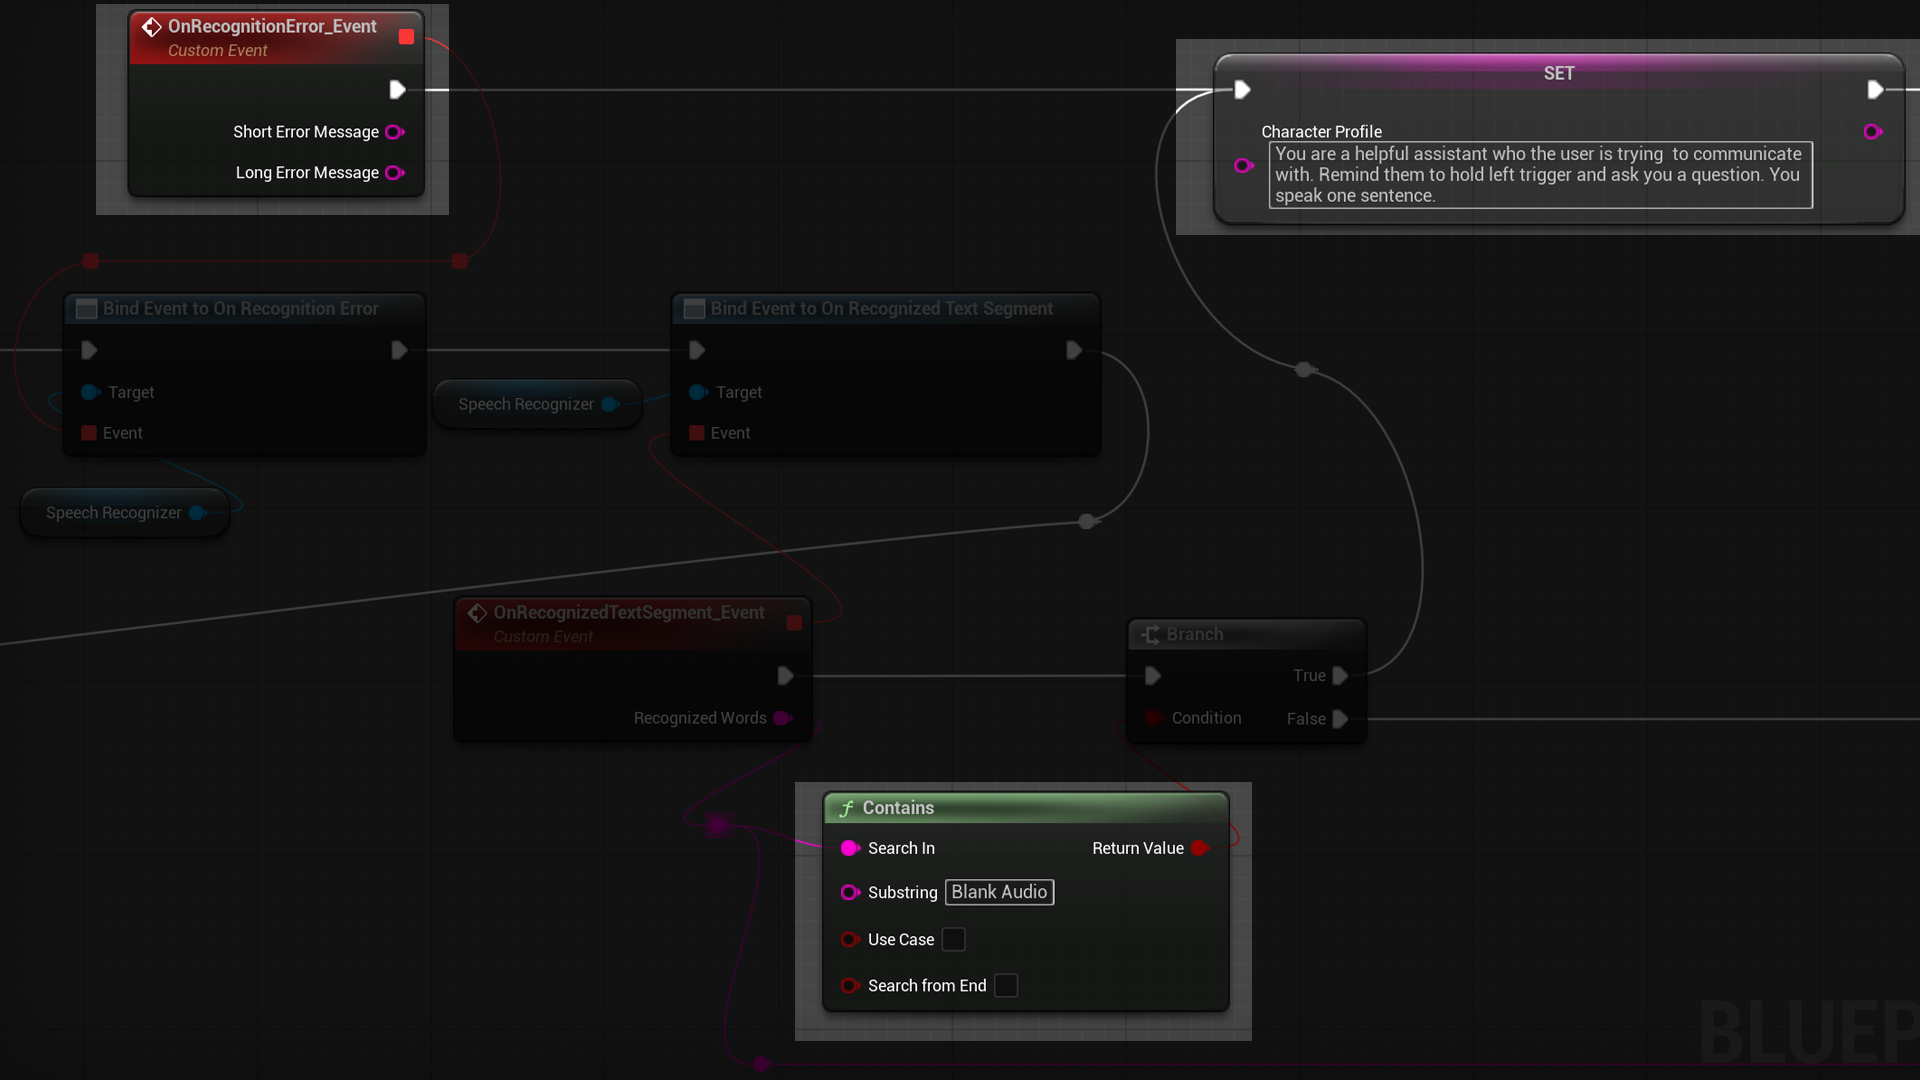The width and height of the screenshot is (1920, 1080).
Task: Click the Contains Return Value pin
Action: (x=1200, y=848)
